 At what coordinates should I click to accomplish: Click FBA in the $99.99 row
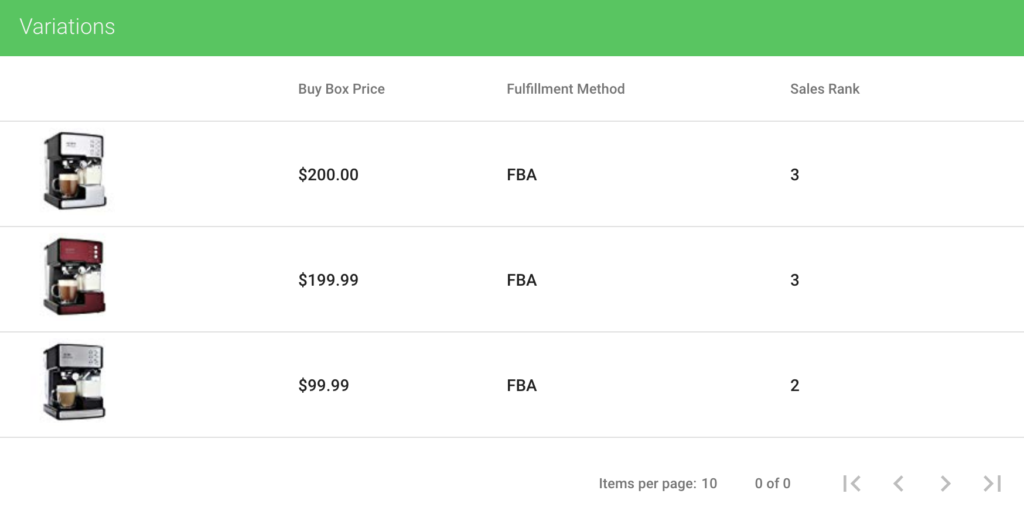point(522,385)
